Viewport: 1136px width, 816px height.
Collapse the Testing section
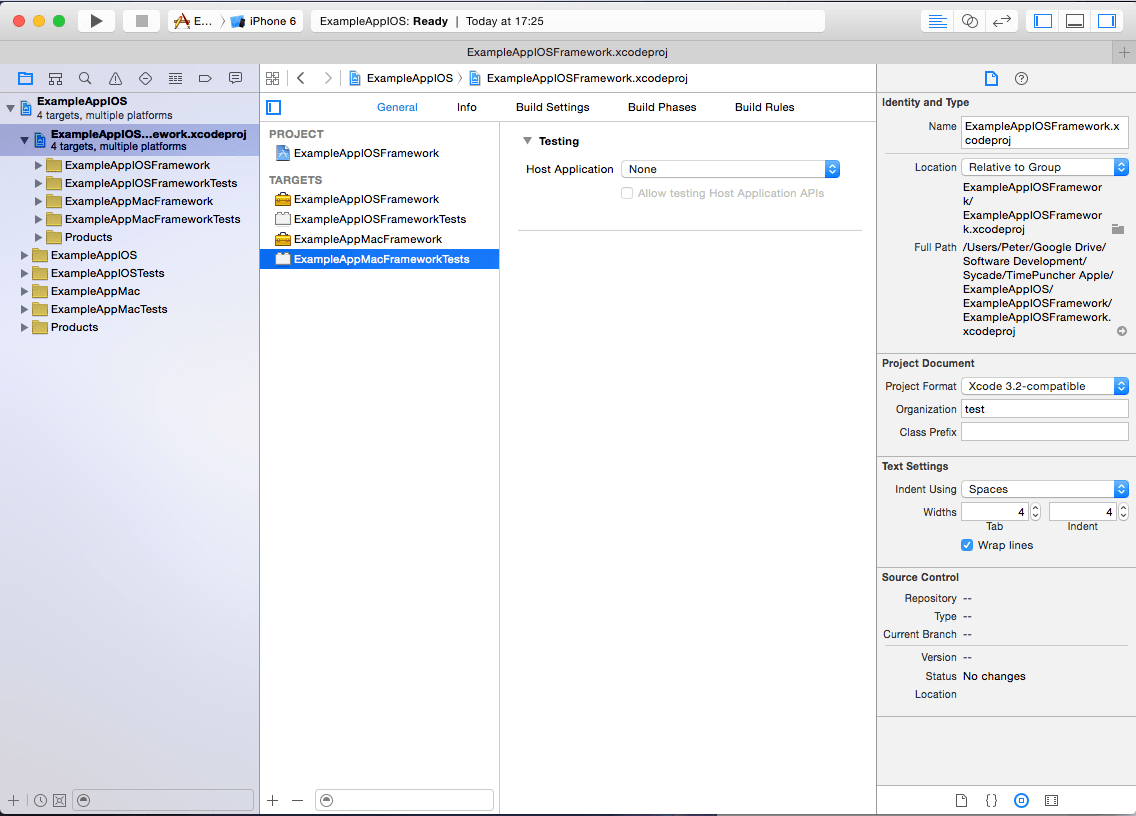527,141
